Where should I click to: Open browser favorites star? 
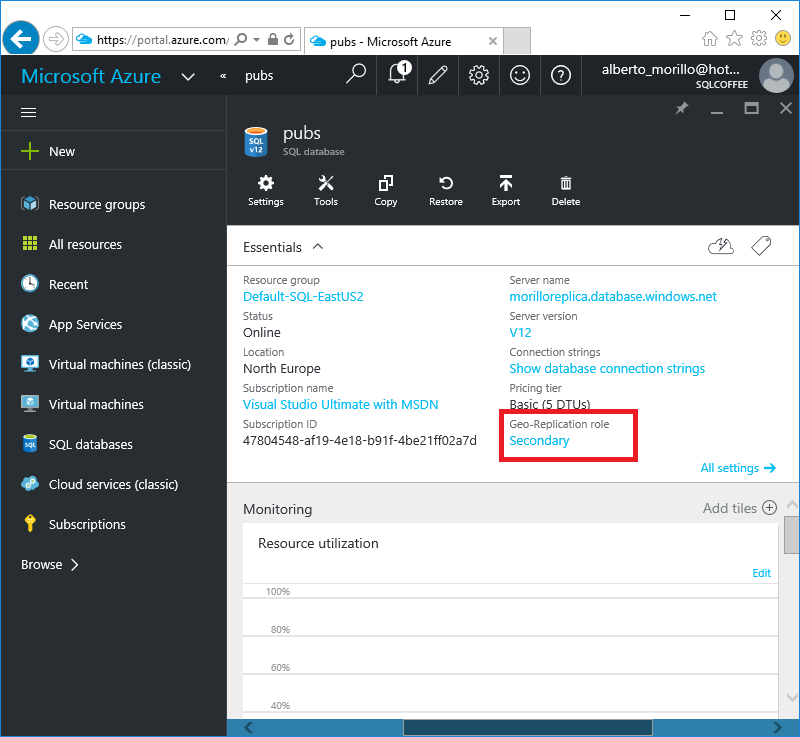(x=734, y=38)
